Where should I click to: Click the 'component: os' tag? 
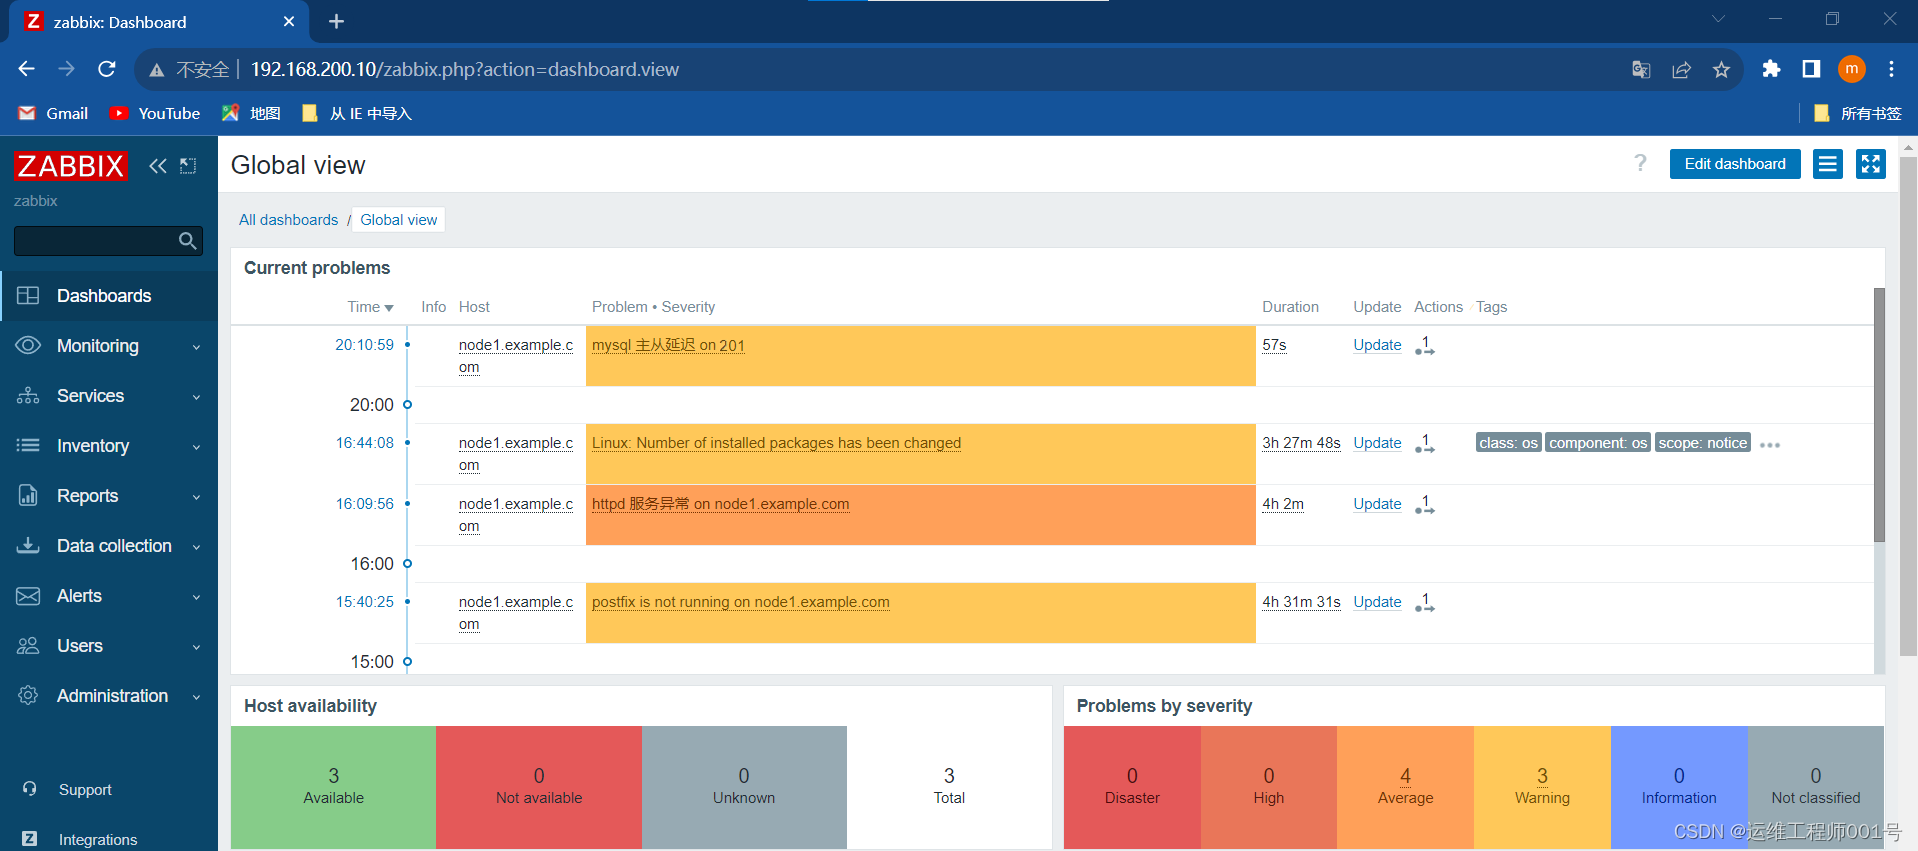point(1598,443)
